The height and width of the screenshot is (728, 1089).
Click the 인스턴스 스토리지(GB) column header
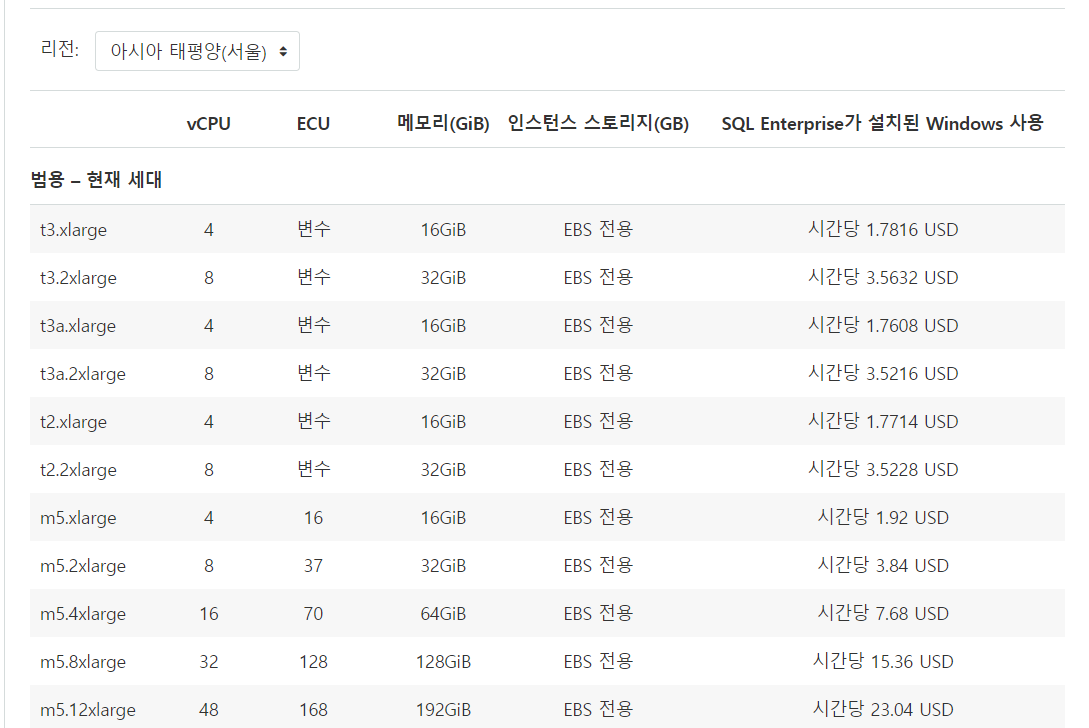point(598,124)
